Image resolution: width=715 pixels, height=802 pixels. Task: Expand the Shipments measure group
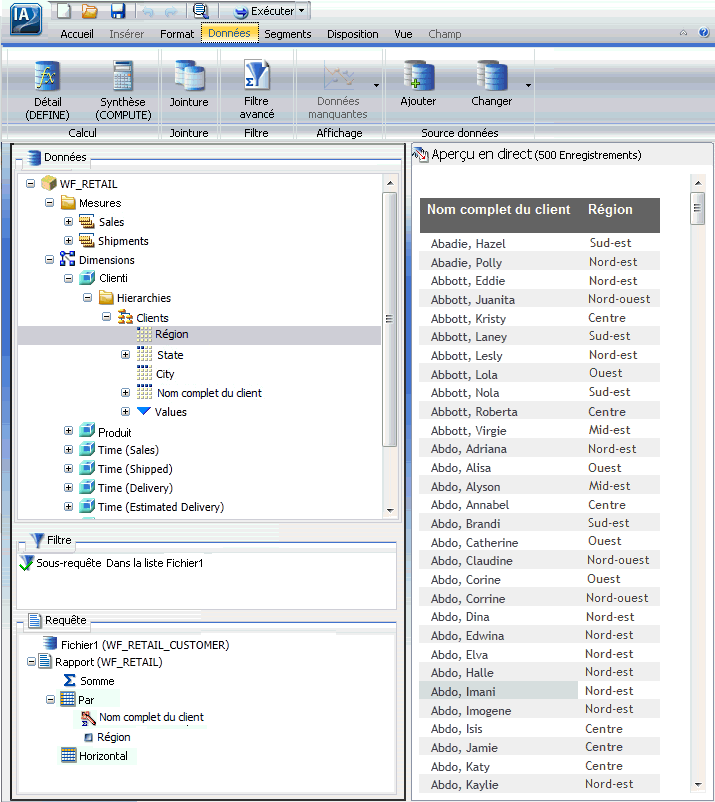69,240
